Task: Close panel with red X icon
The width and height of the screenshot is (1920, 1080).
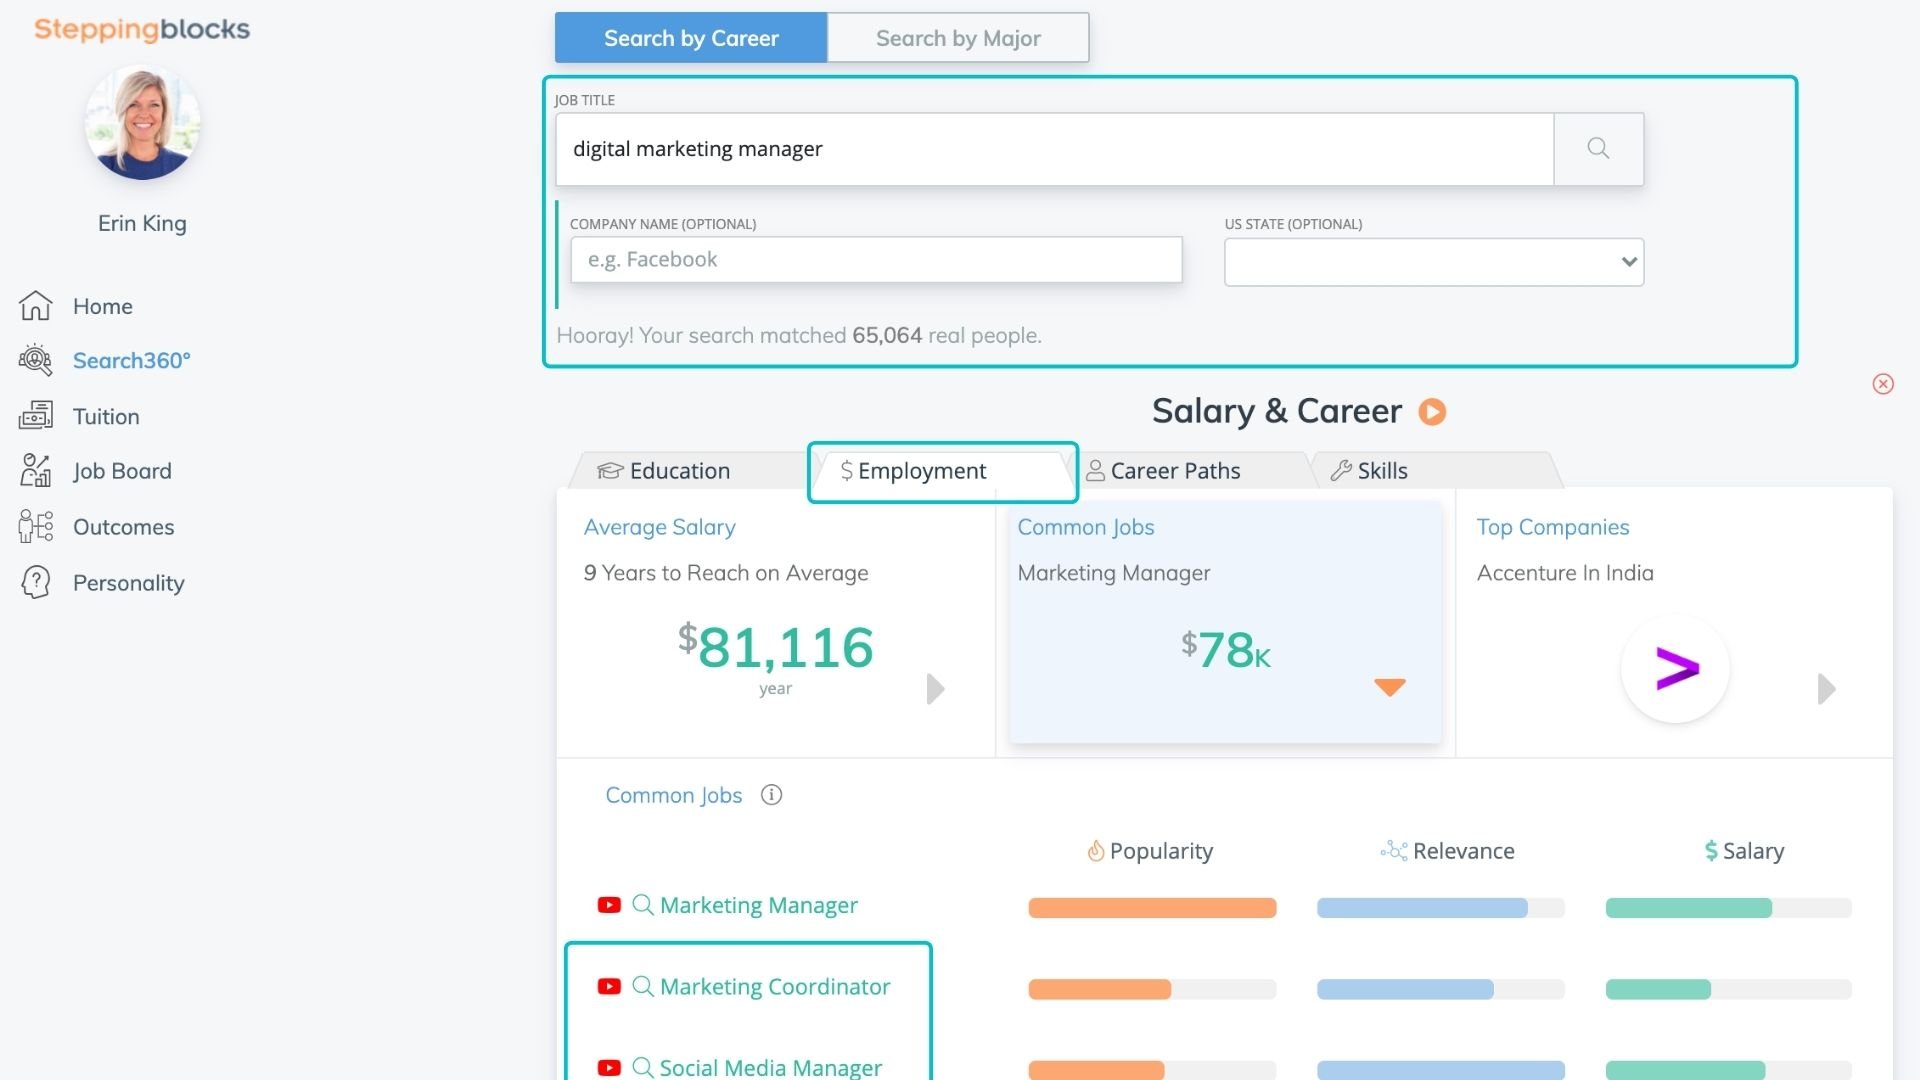Action: [1883, 384]
